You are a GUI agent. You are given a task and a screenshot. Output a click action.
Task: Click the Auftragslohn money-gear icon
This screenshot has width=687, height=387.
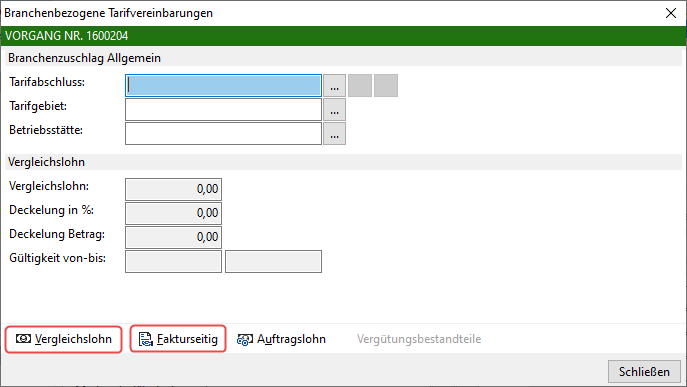245,340
